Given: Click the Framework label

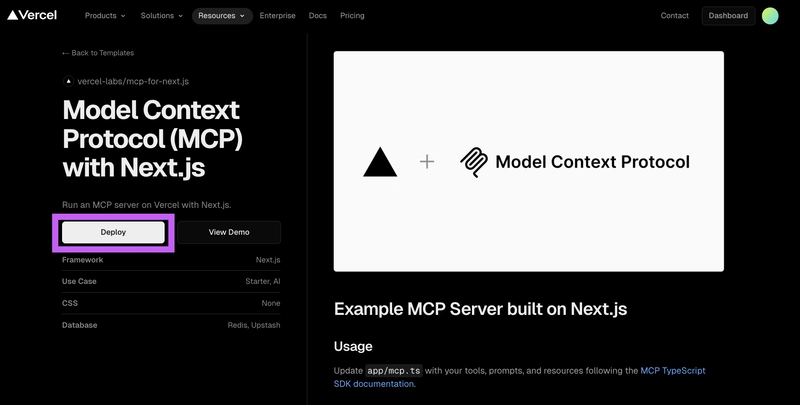Looking at the screenshot, I should [x=83, y=260].
